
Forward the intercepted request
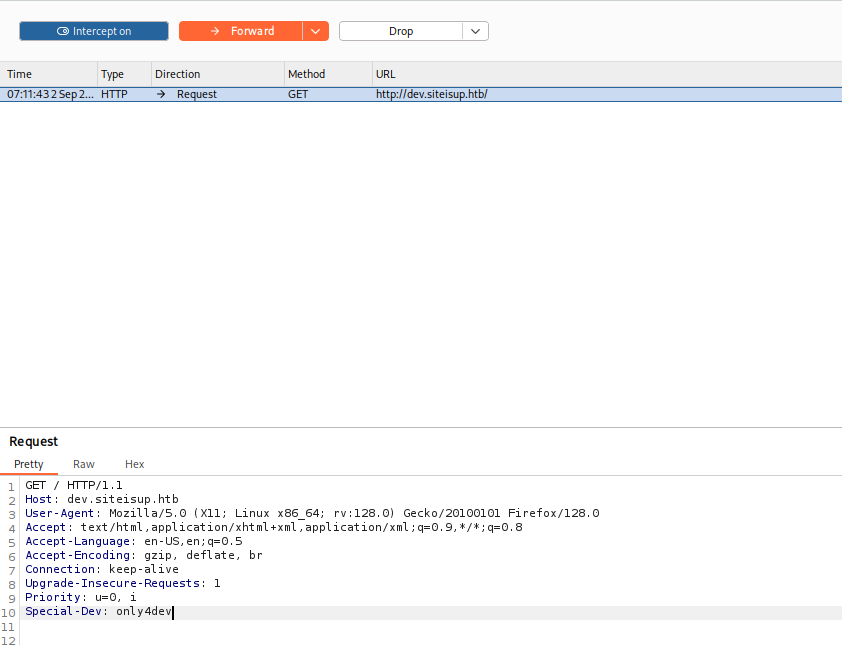pyautogui.click(x=241, y=31)
